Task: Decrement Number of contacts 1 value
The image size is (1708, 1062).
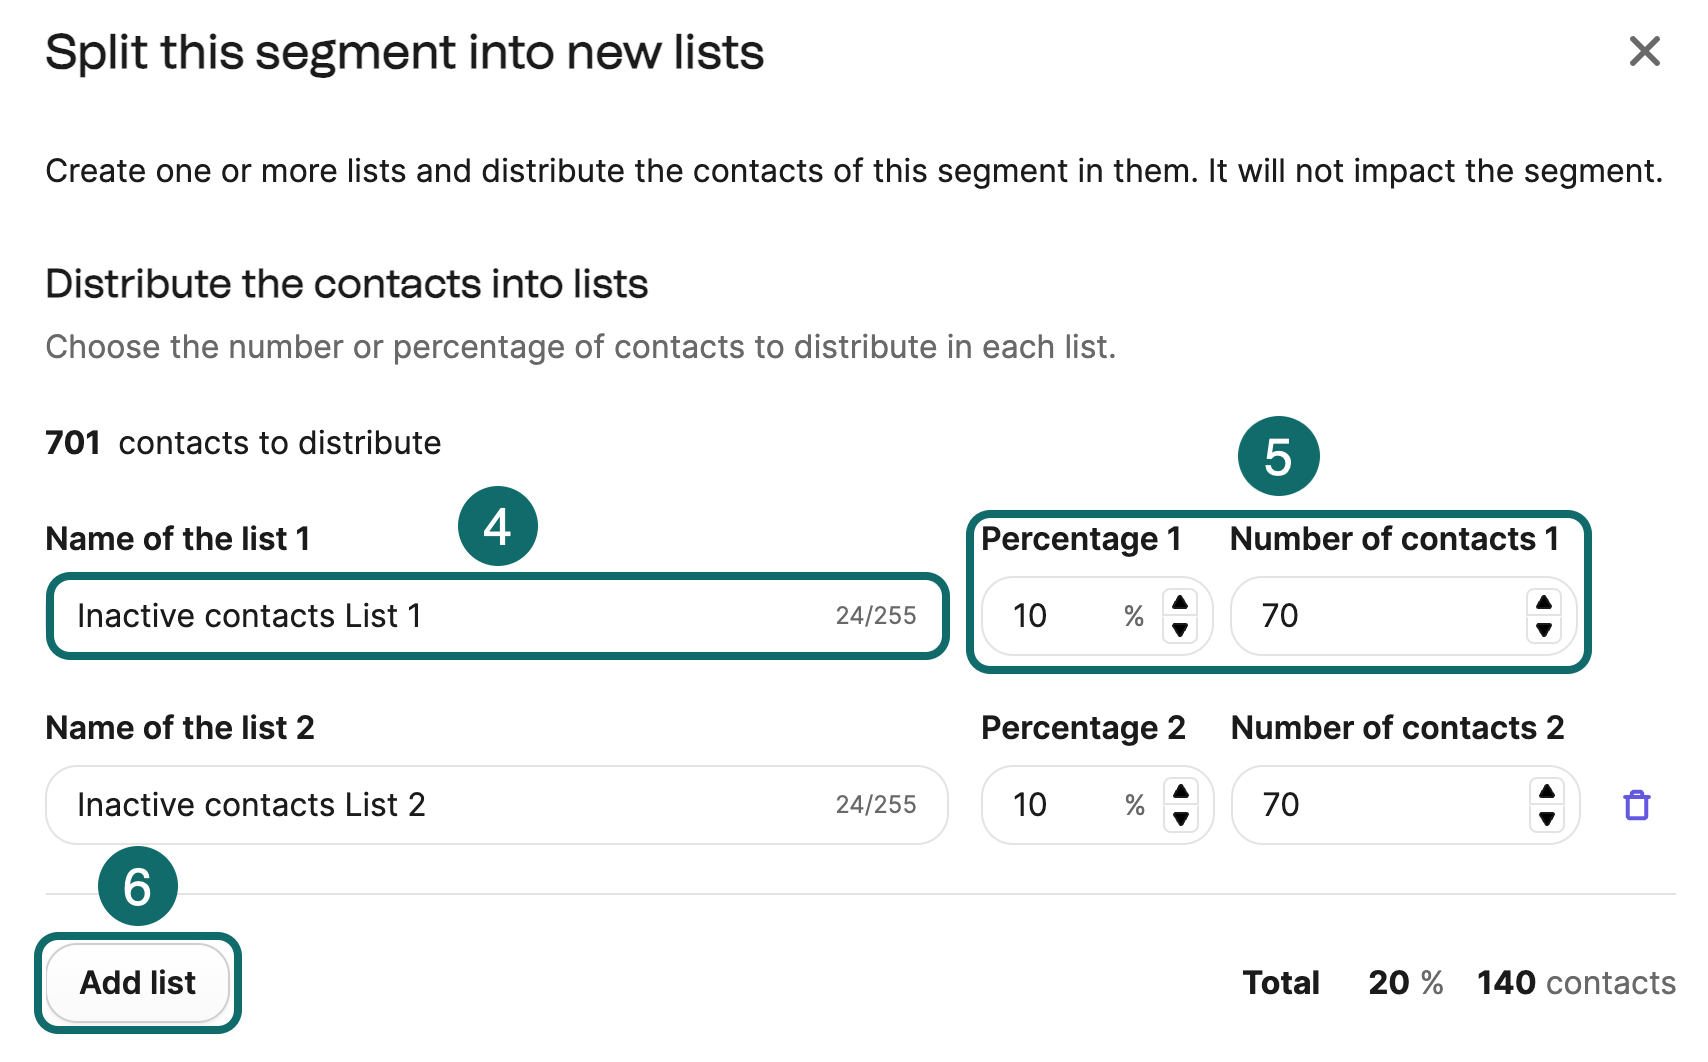Action: (1544, 630)
